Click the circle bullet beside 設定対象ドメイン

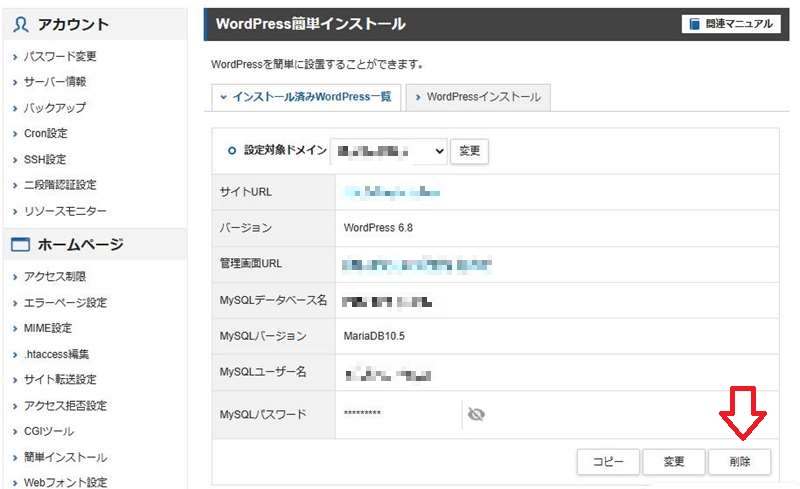click(x=232, y=151)
